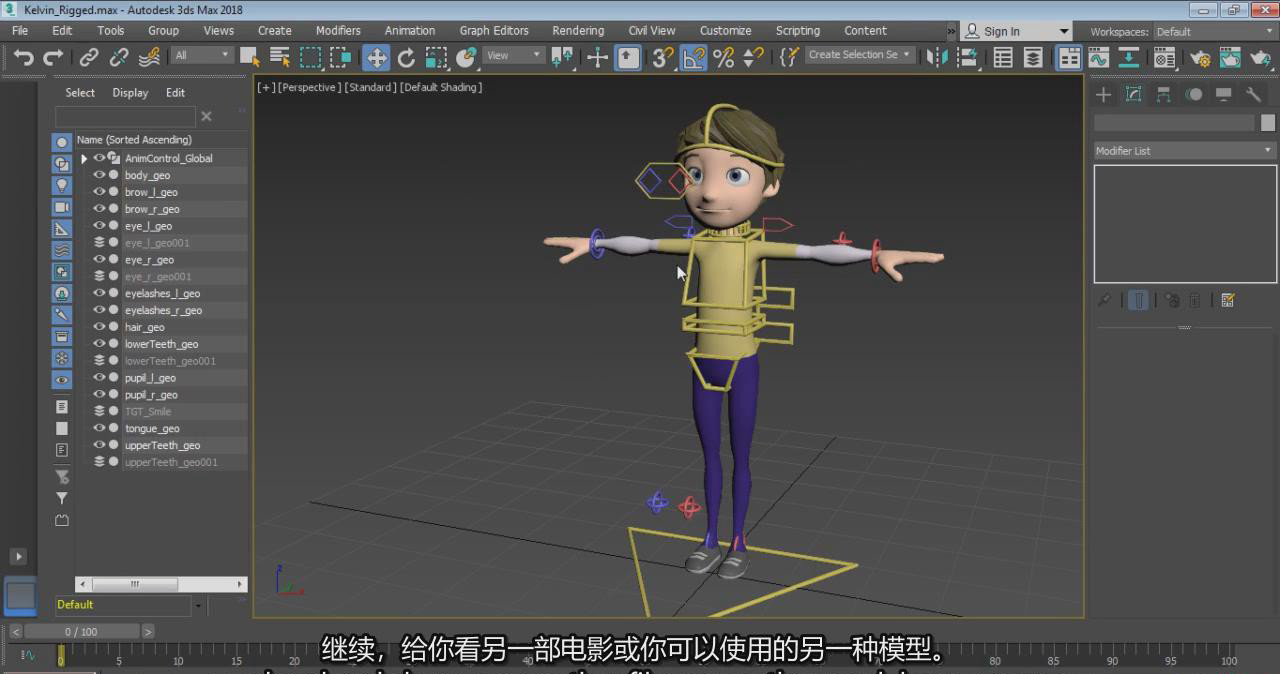Open the Modifier List dropdown
Image resolution: width=1280 pixels, height=674 pixels.
[1184, 151]
